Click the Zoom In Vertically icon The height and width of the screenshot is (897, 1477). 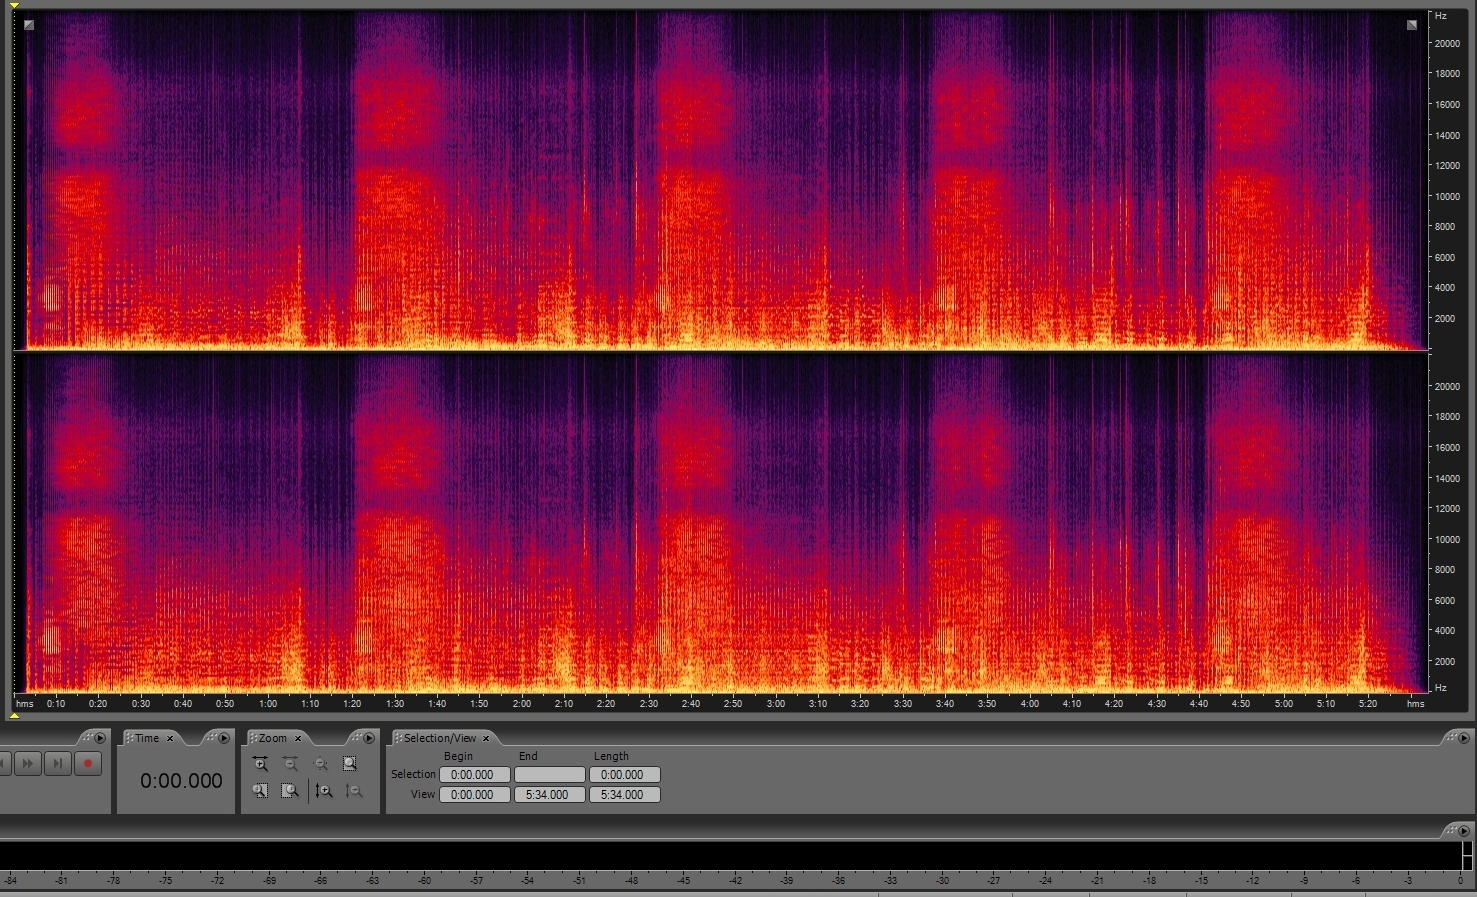(x=323, y=791)
